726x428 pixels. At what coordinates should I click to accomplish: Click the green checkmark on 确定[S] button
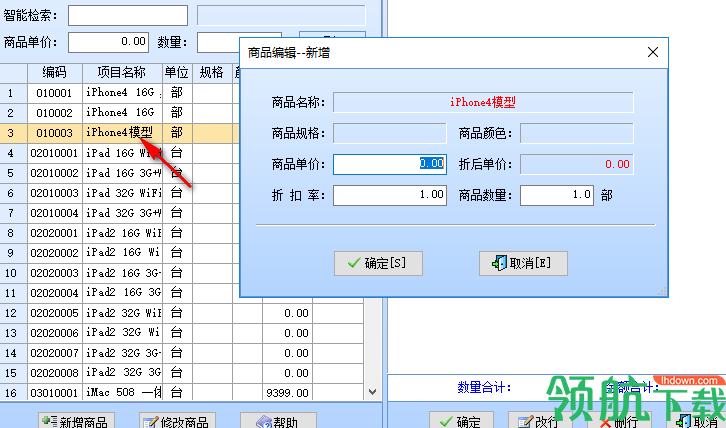point(354,263)
